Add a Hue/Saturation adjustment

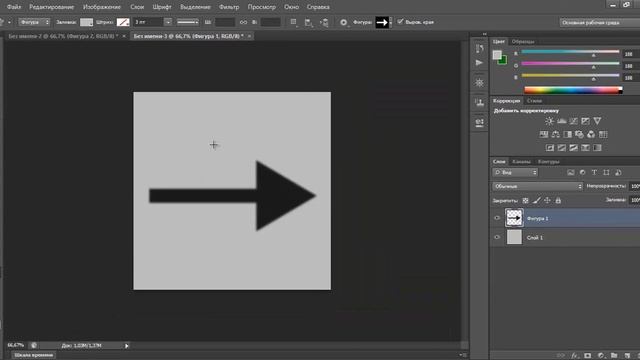pos(544,134)
